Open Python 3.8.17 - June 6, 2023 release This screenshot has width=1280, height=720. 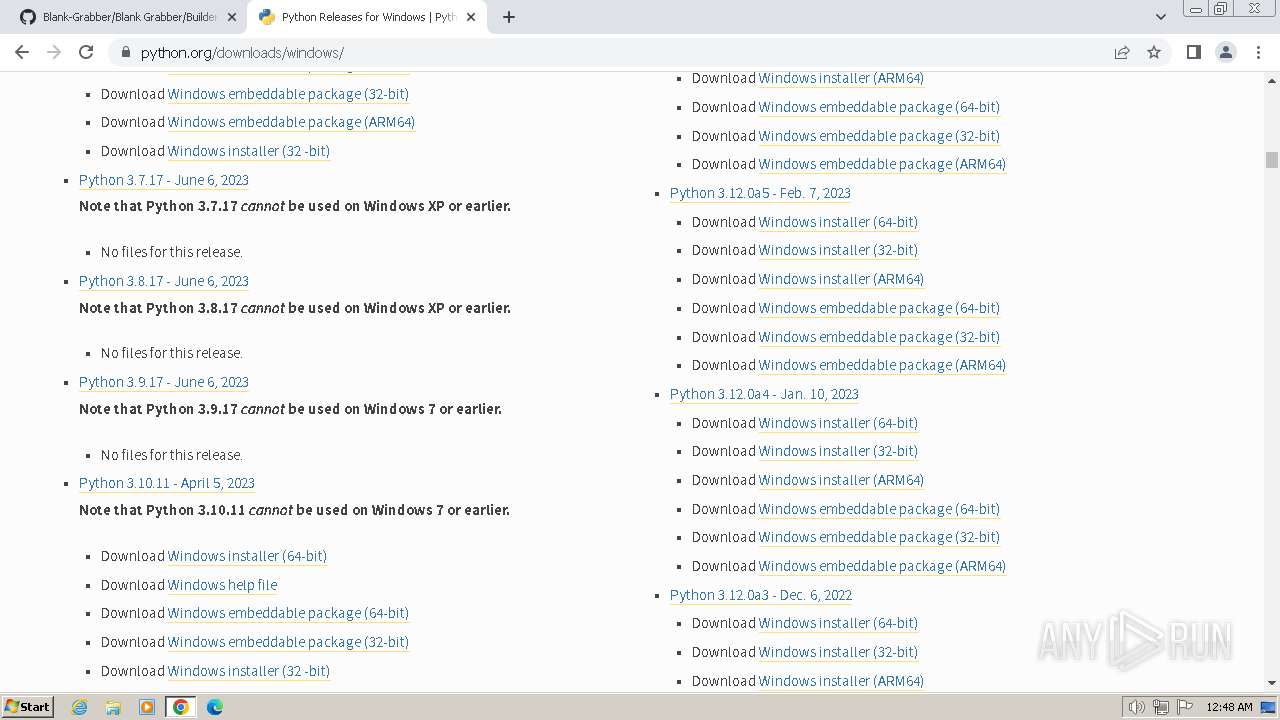point(164,281)
